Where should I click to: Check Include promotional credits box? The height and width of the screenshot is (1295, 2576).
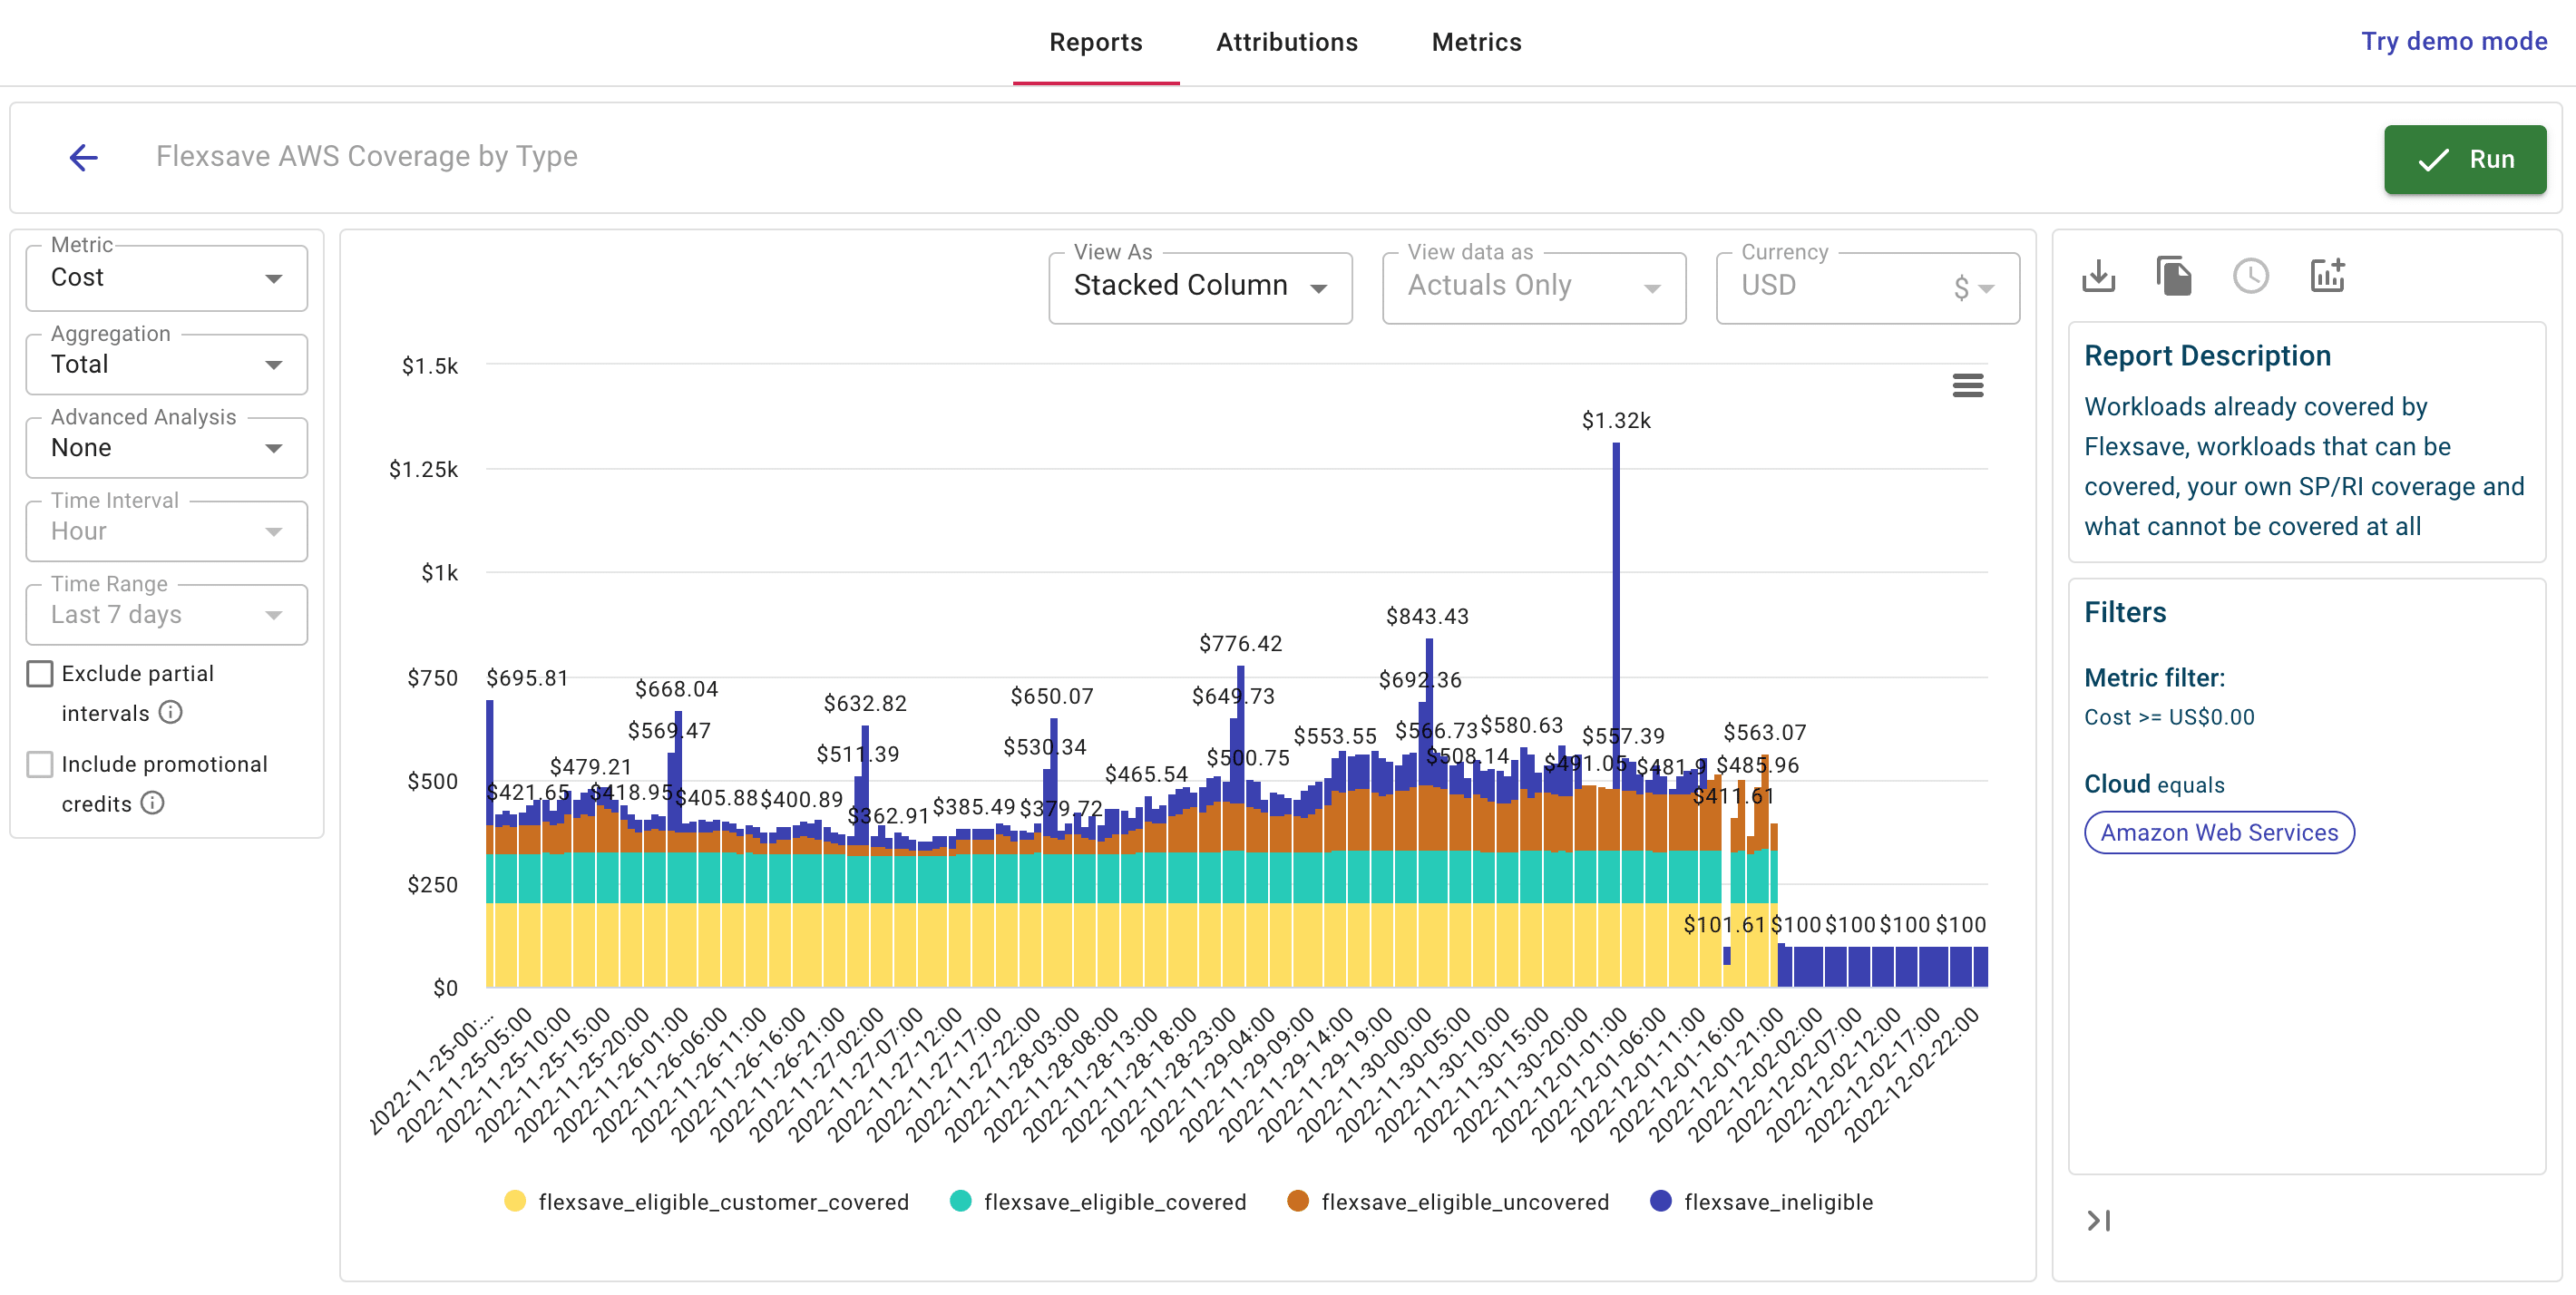point(40,764)
